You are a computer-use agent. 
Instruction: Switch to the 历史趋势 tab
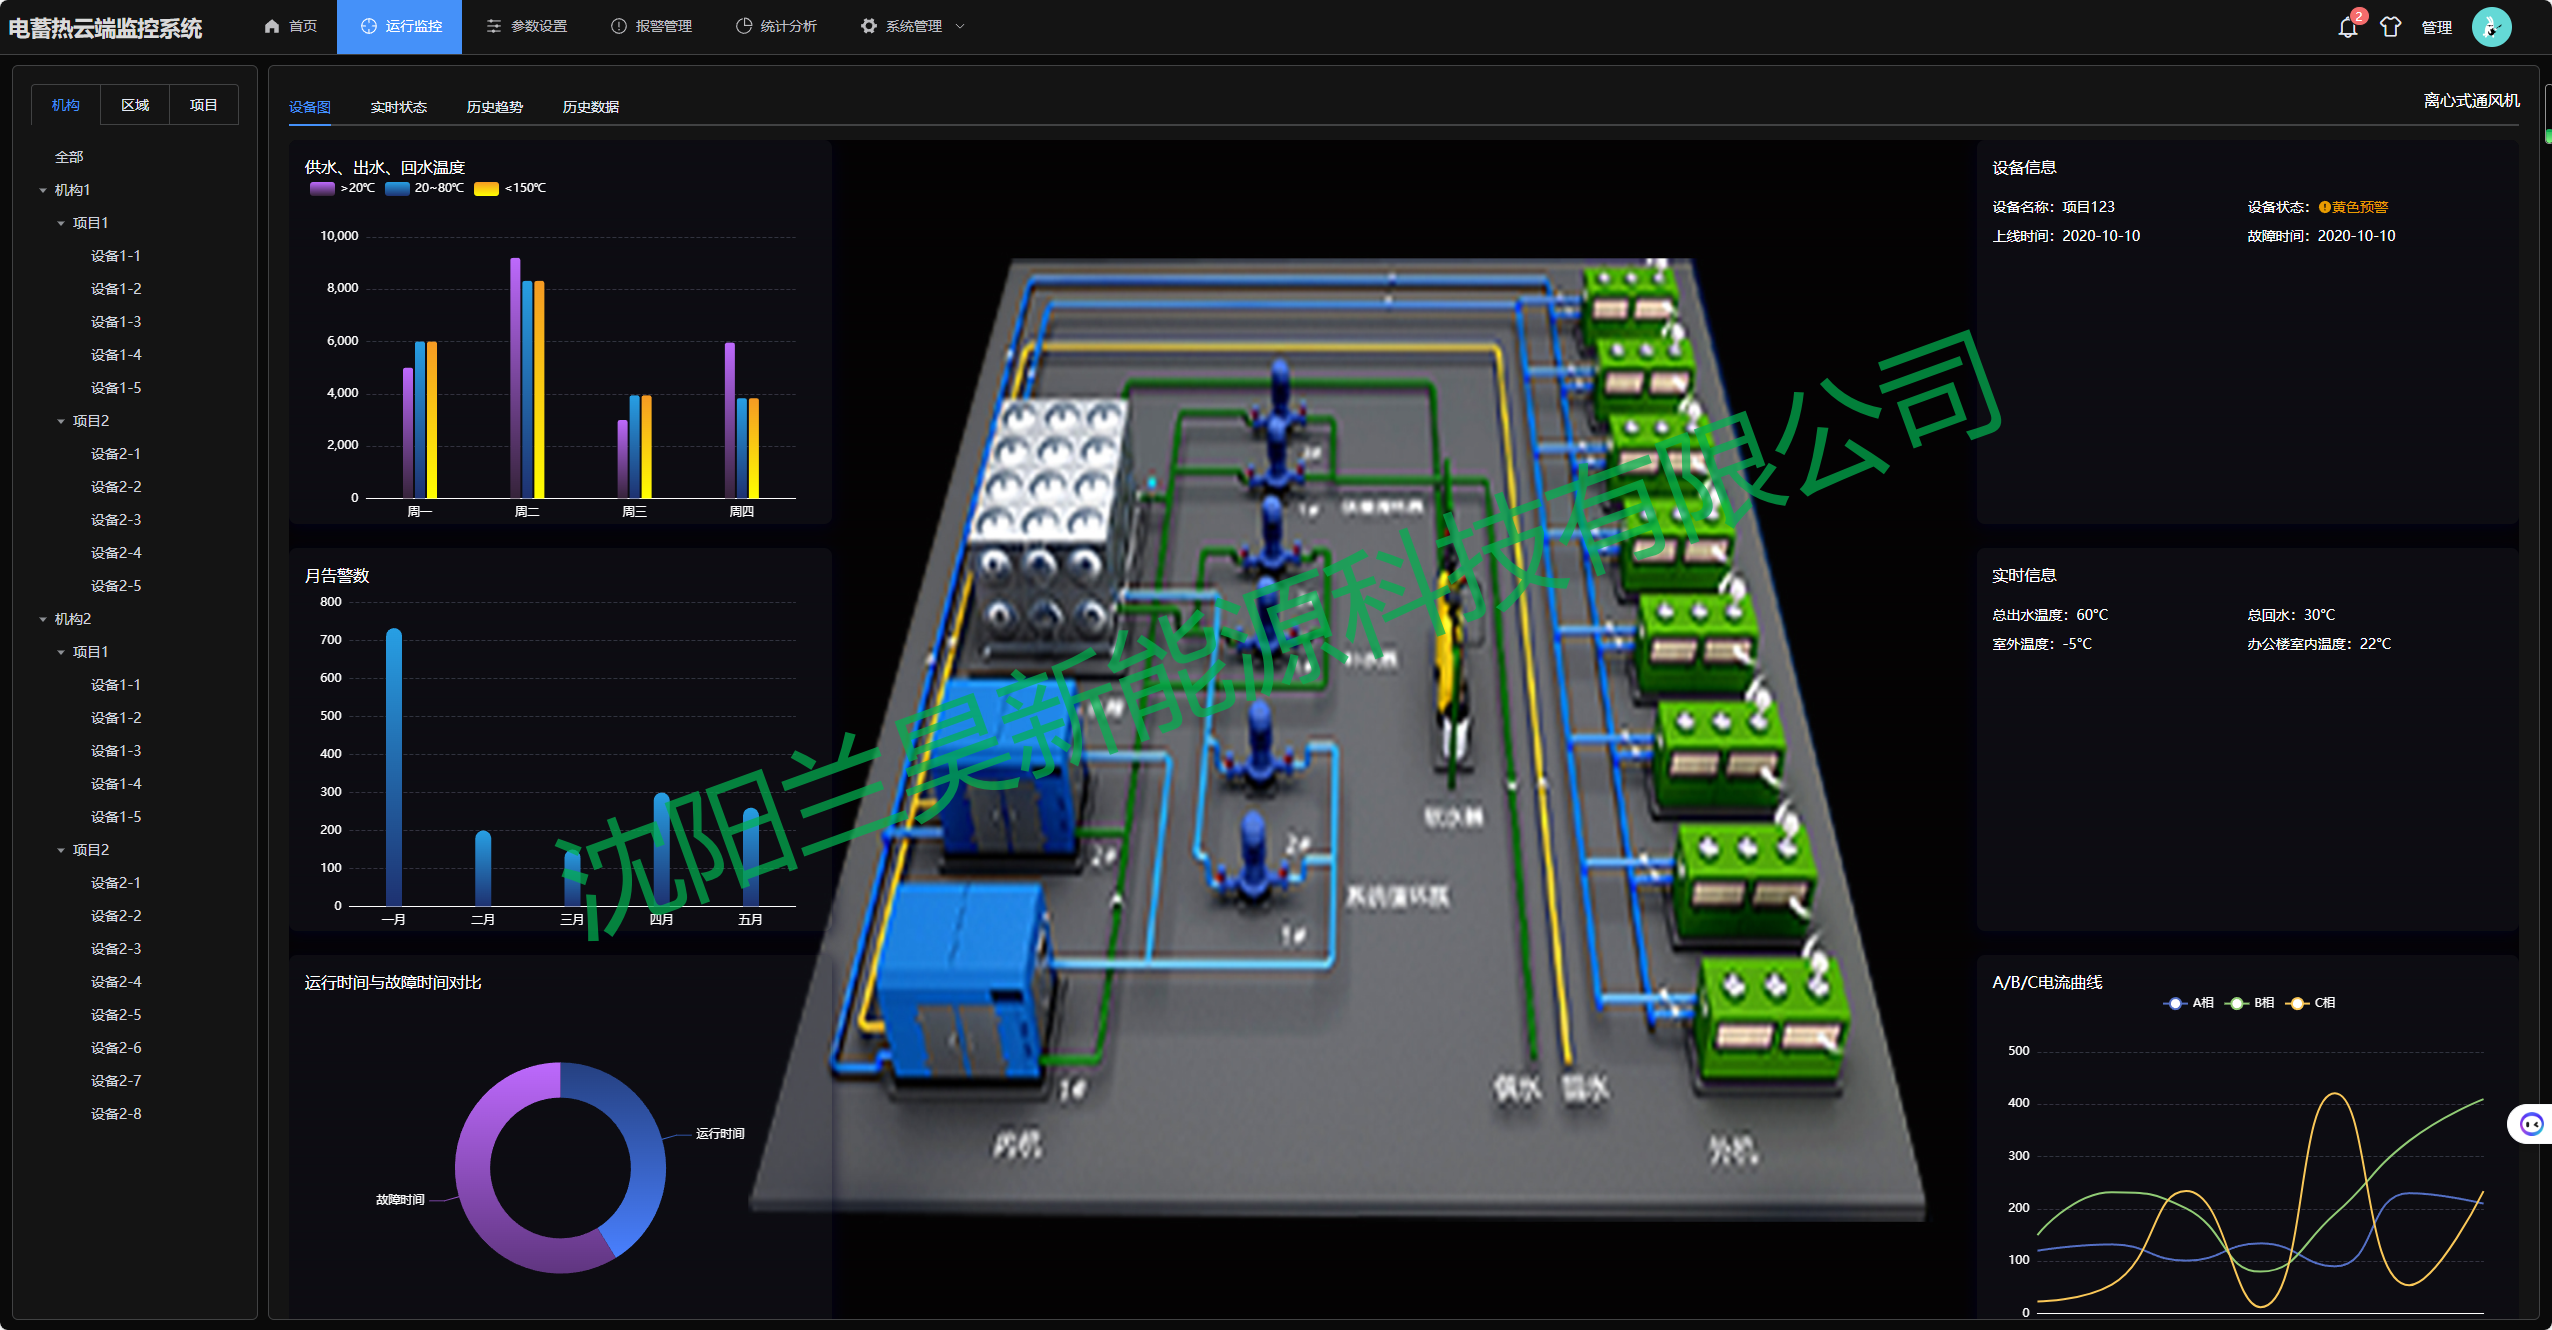click(x=494, y=107)
